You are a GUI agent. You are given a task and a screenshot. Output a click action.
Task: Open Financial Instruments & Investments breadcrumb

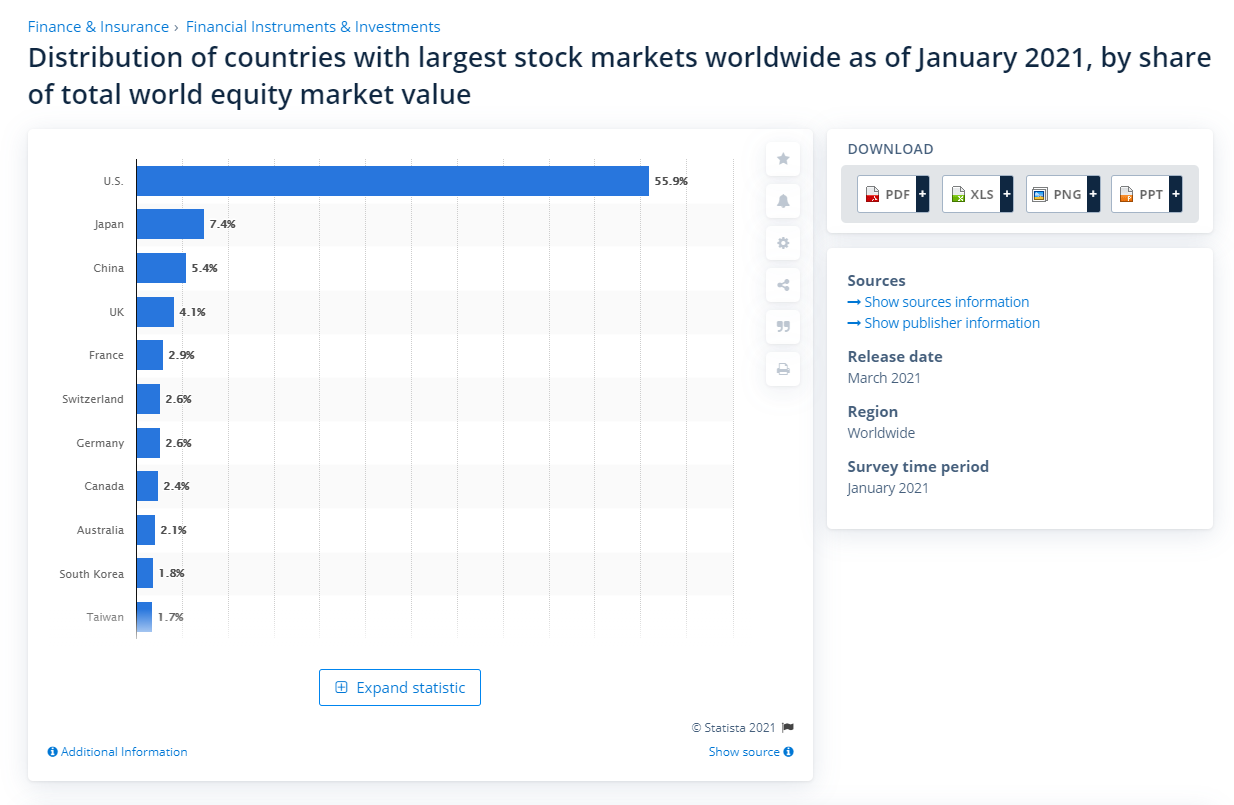(313, 27)
